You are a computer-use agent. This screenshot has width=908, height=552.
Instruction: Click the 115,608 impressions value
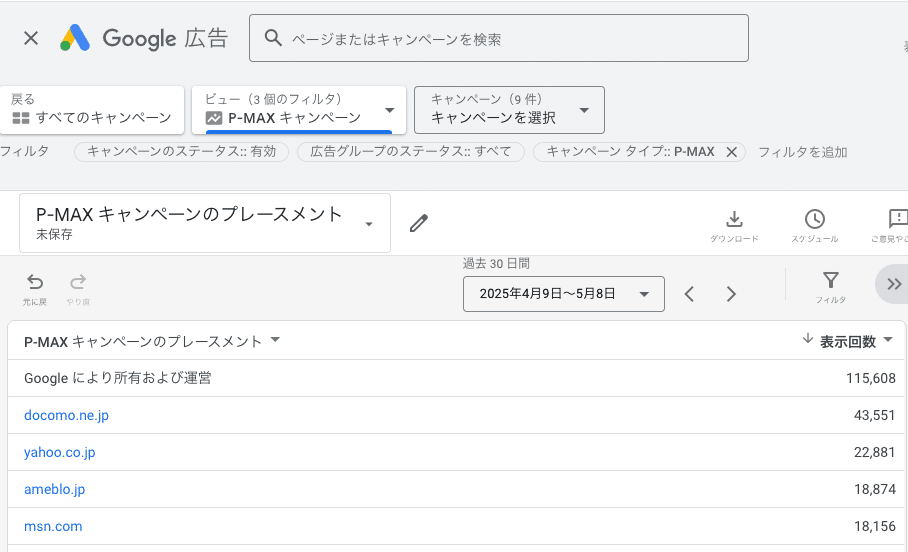[870, 378]
